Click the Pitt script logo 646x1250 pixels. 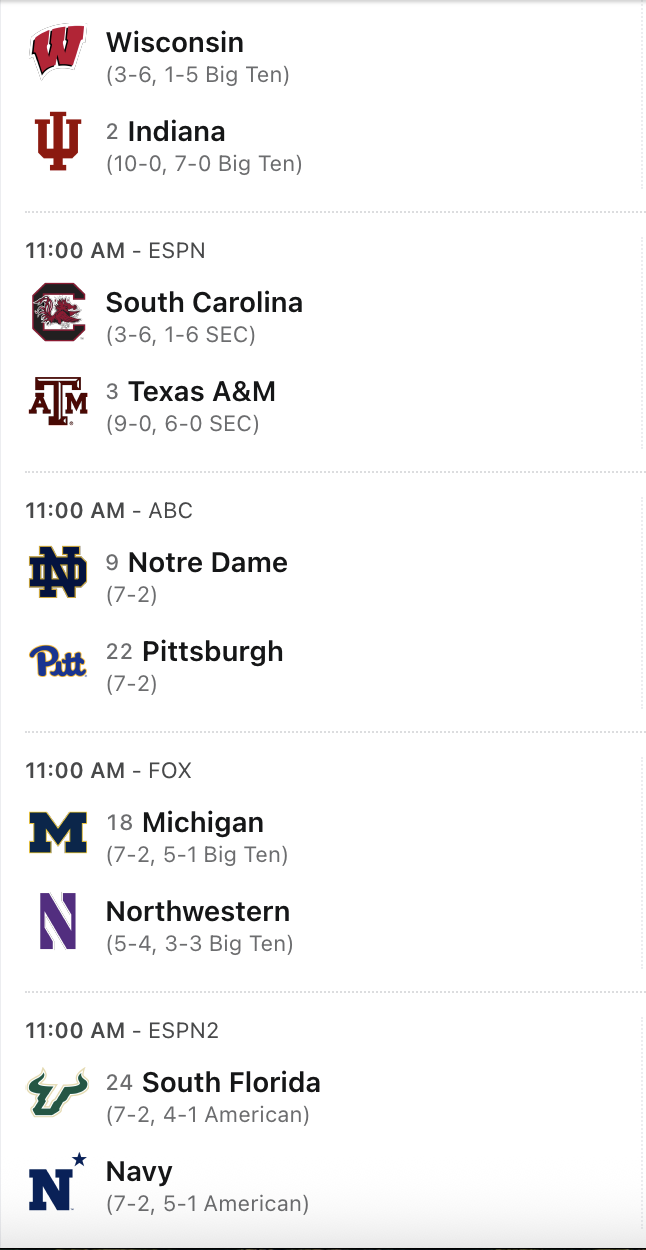point(58,661)
